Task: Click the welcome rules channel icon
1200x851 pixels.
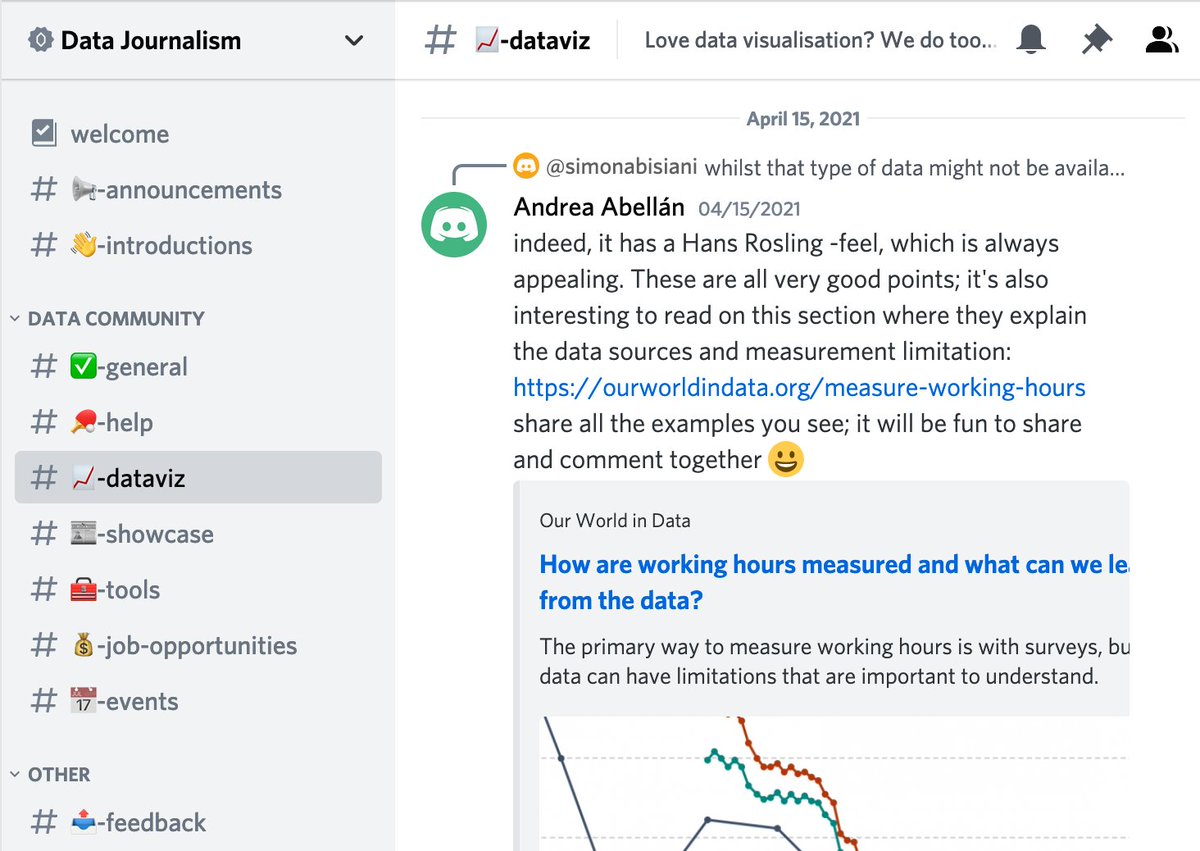Action: [x=44, y=134]
